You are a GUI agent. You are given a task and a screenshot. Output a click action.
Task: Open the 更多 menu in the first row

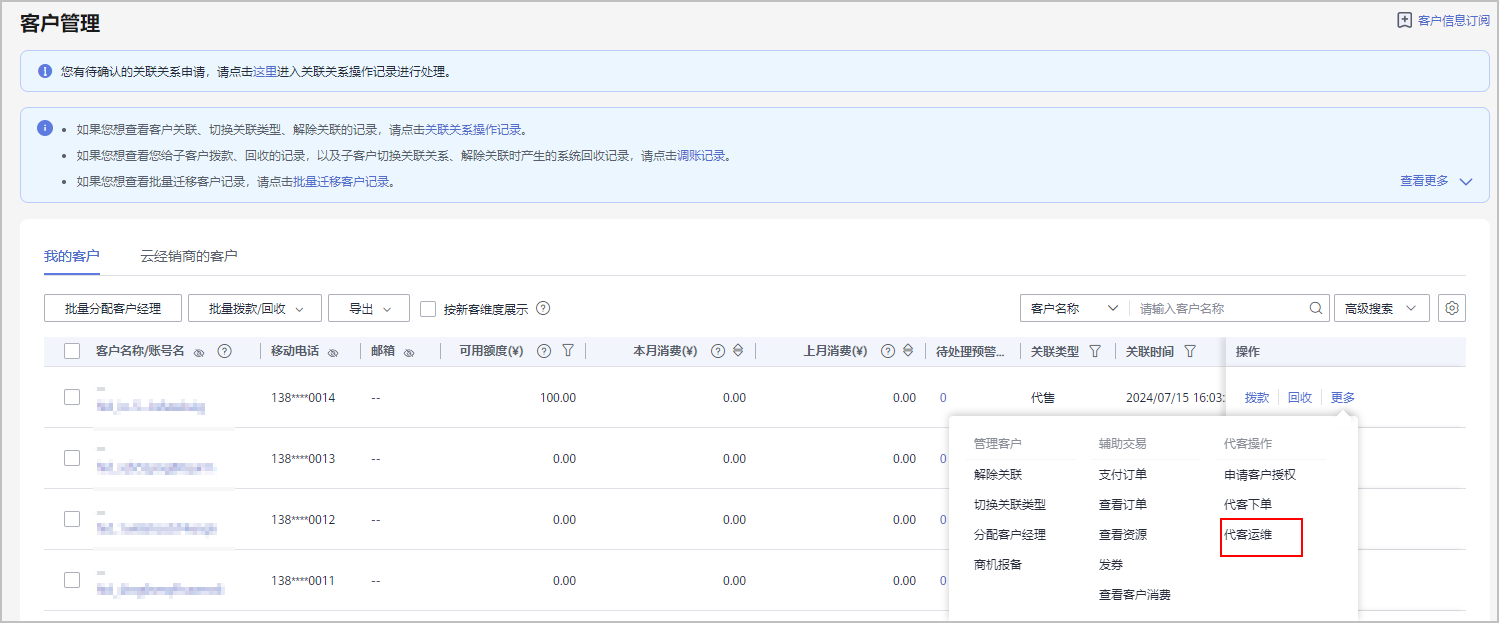tap(1343, 397)
